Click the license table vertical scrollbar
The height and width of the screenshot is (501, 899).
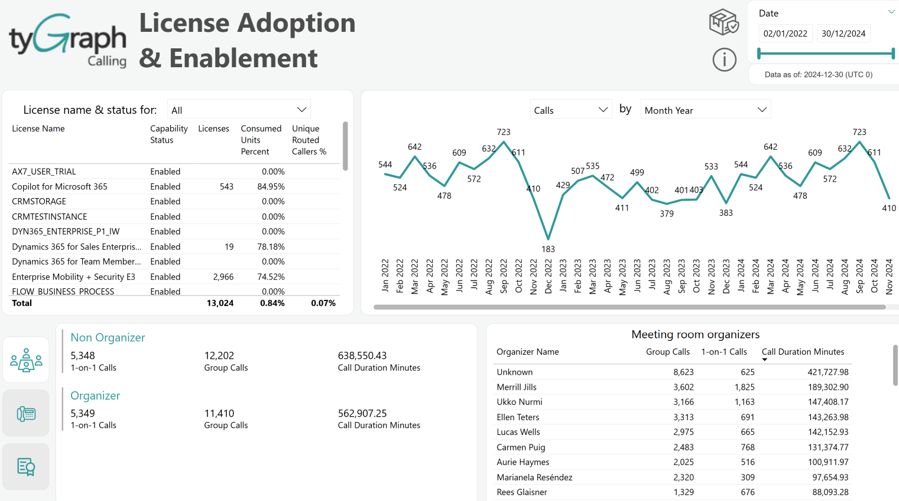(x=345, y=146)
